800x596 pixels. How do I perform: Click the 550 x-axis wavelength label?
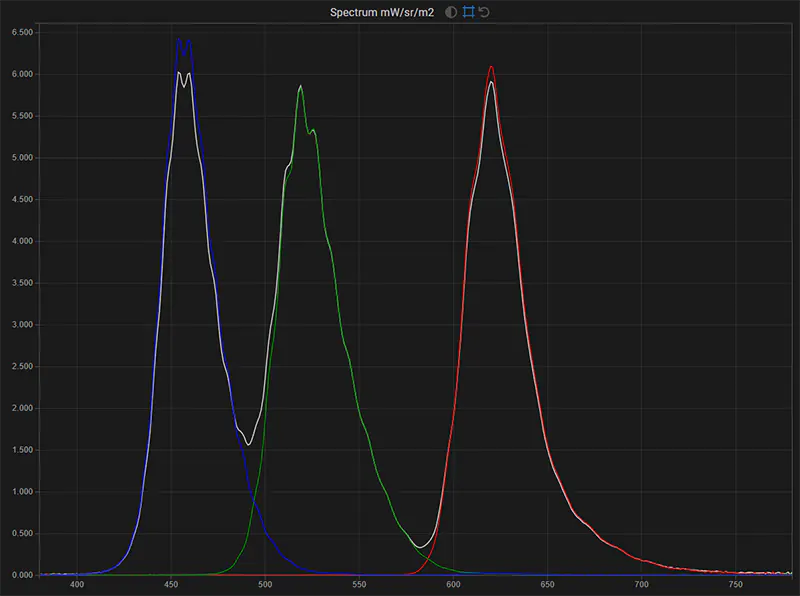[359, 585]
